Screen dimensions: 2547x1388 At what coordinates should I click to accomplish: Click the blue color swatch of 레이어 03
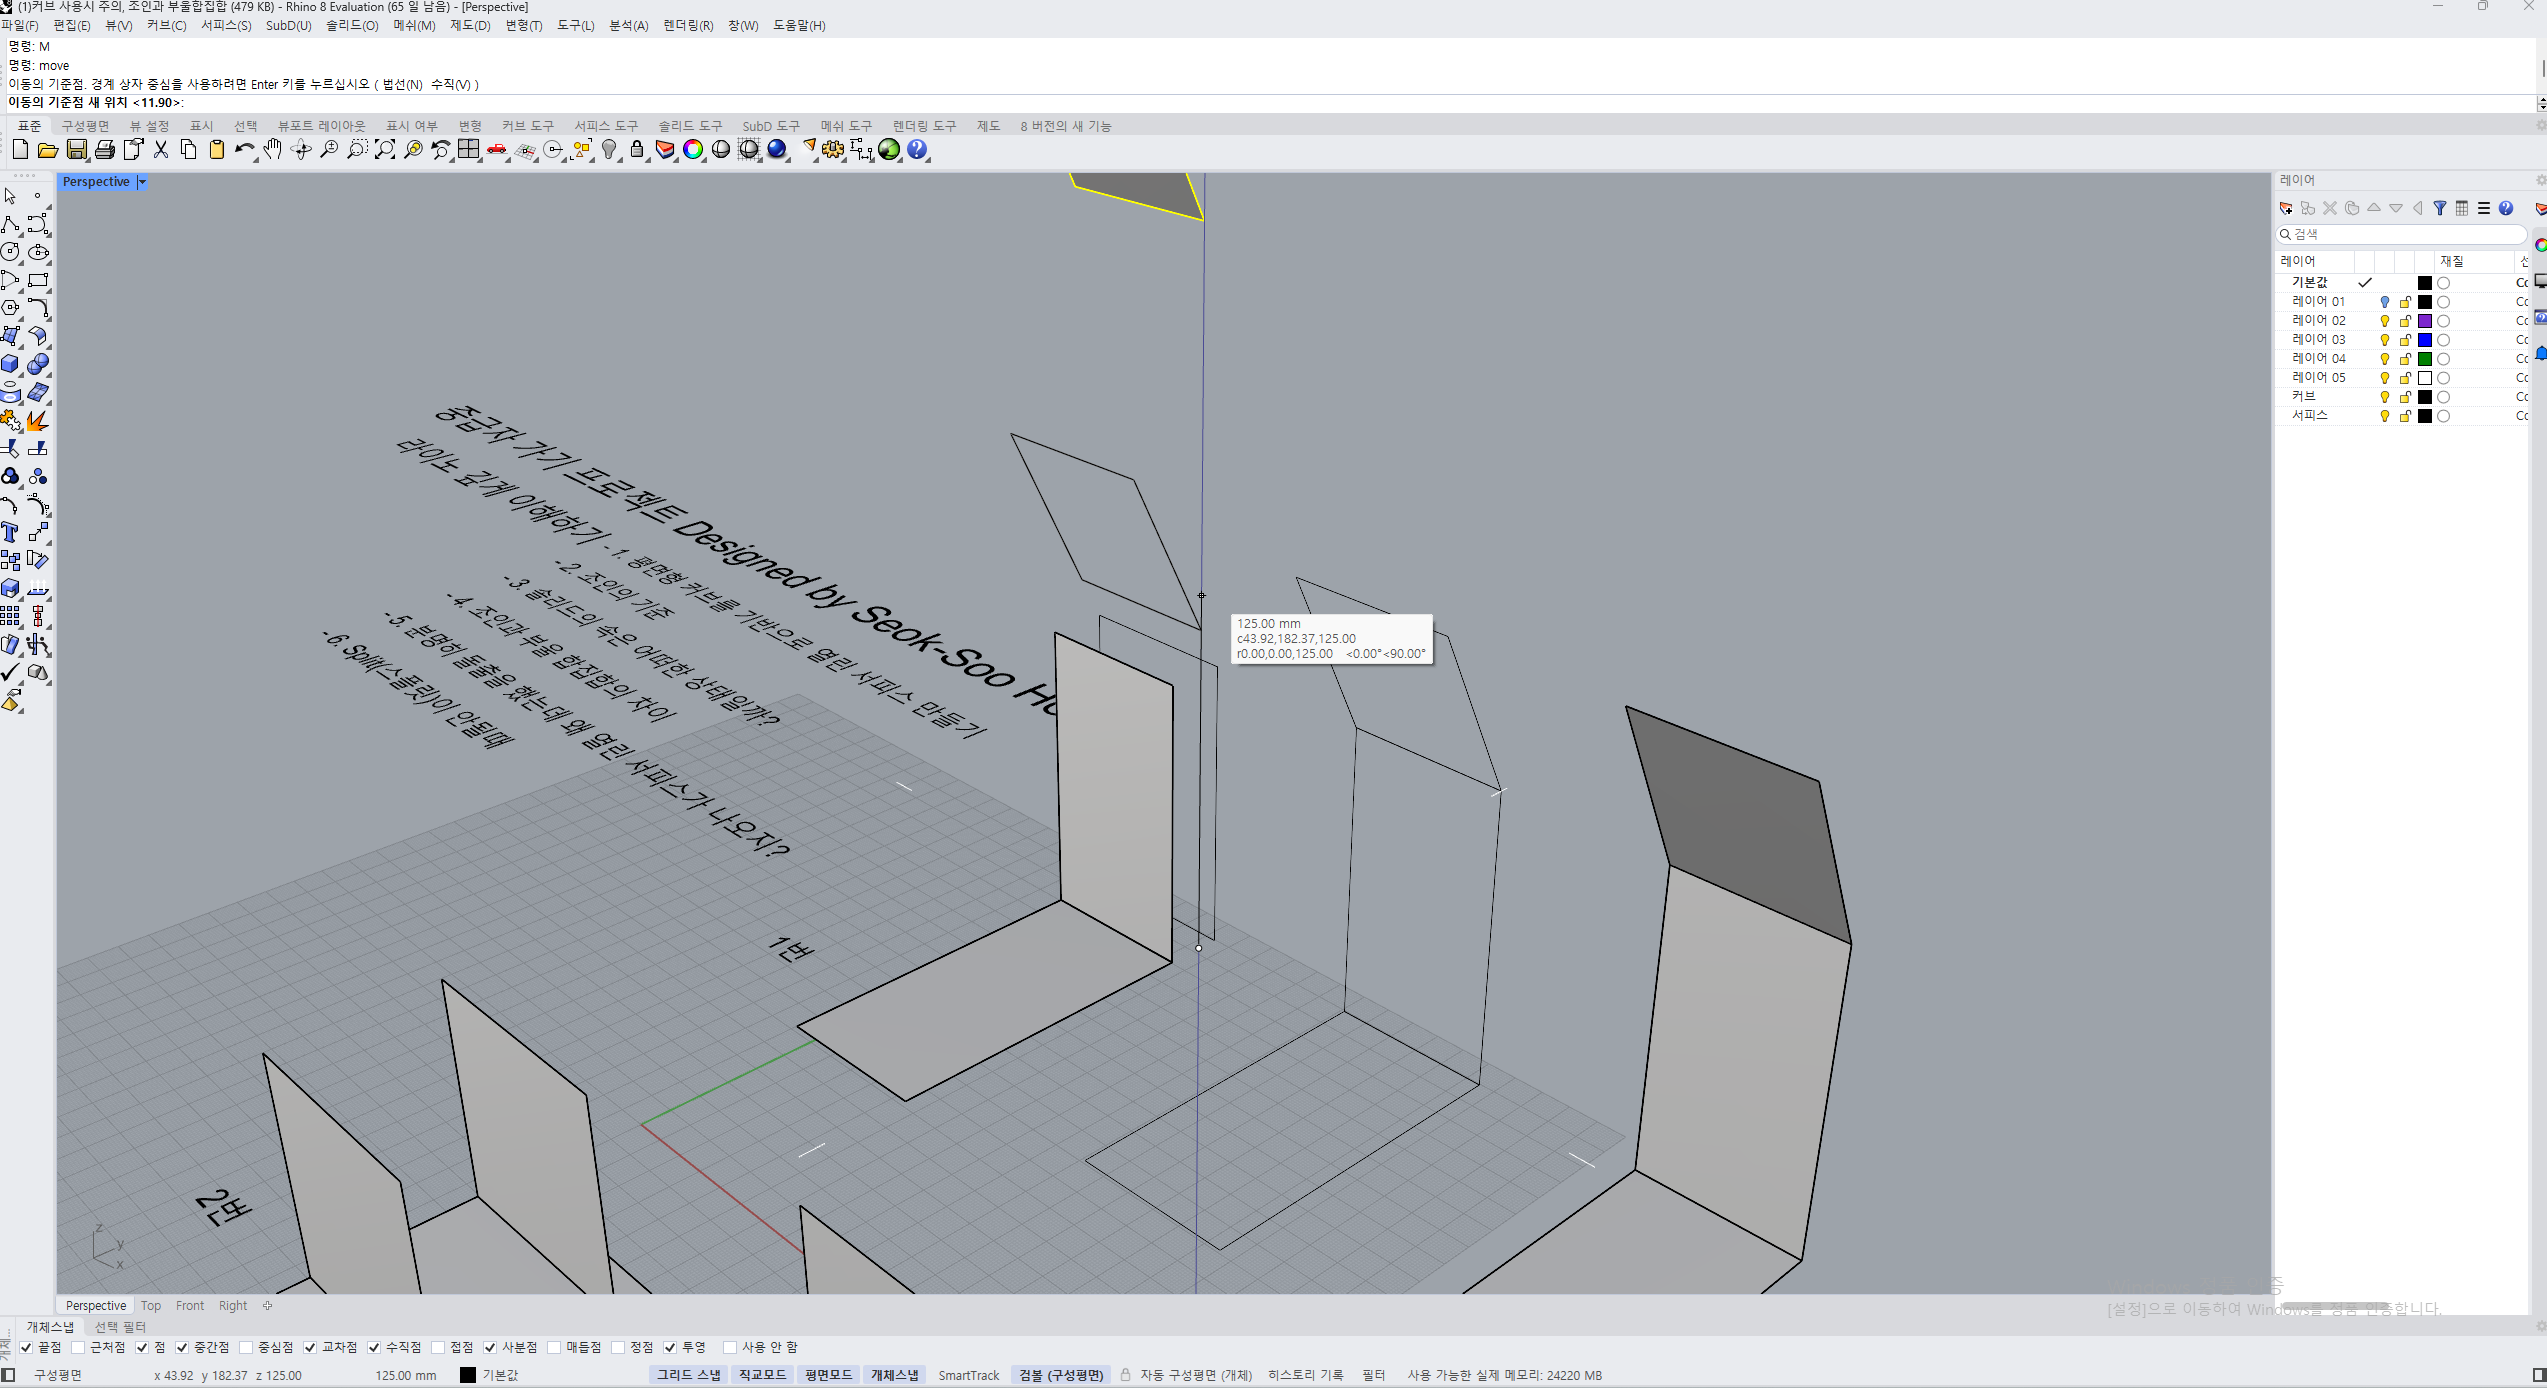[2425, 340]
